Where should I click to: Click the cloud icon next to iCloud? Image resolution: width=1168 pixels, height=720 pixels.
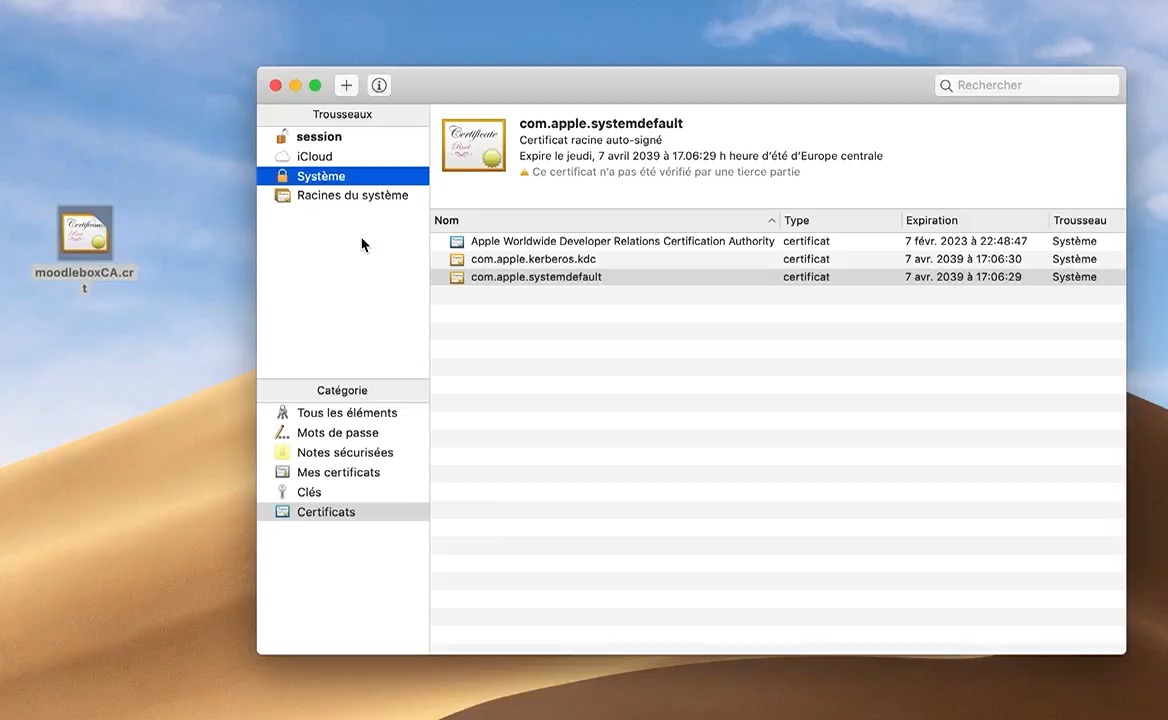(282, 156)
